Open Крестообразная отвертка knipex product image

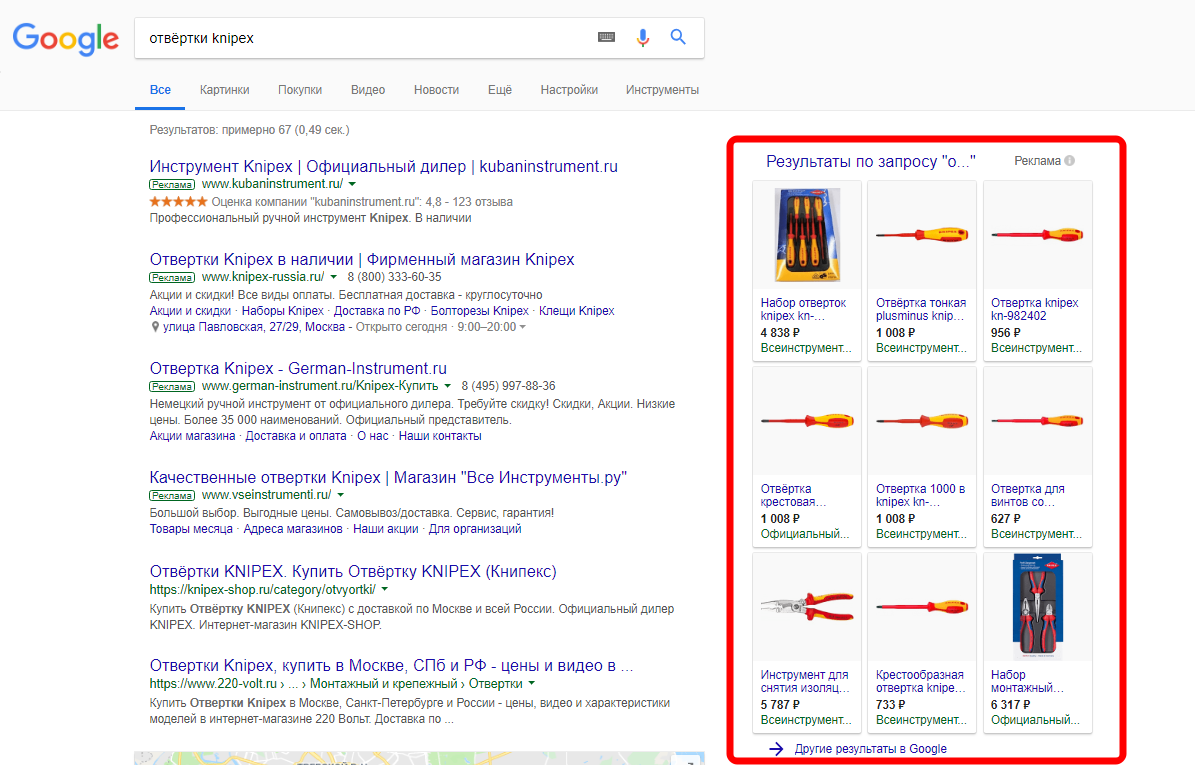click(x=922, y=607)
